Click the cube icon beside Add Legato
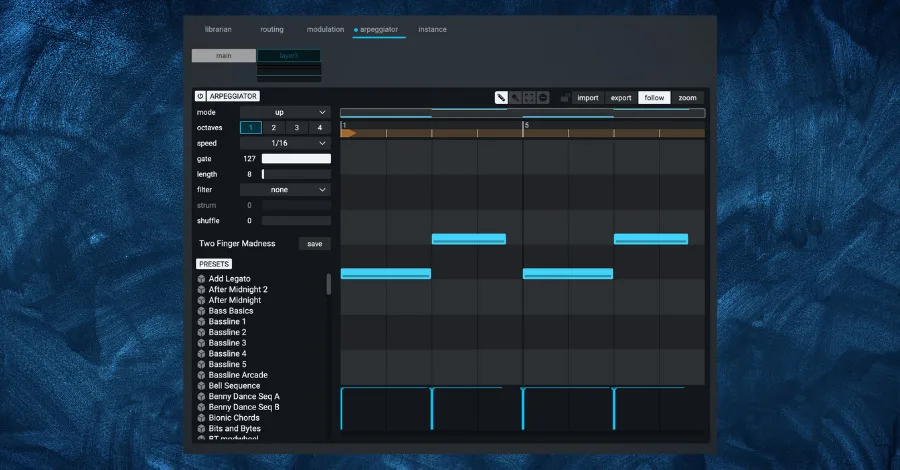 coord(201,279)
